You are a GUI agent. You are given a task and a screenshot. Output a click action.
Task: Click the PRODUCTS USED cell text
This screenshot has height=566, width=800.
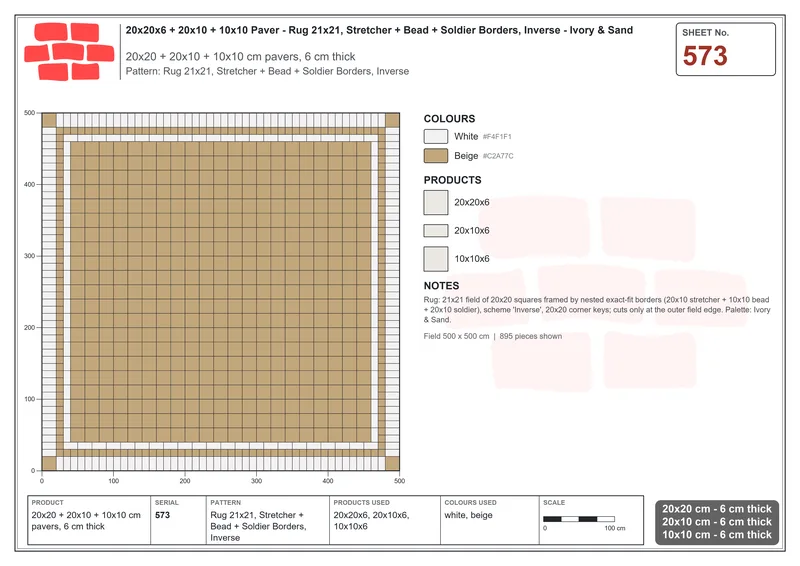371,521
